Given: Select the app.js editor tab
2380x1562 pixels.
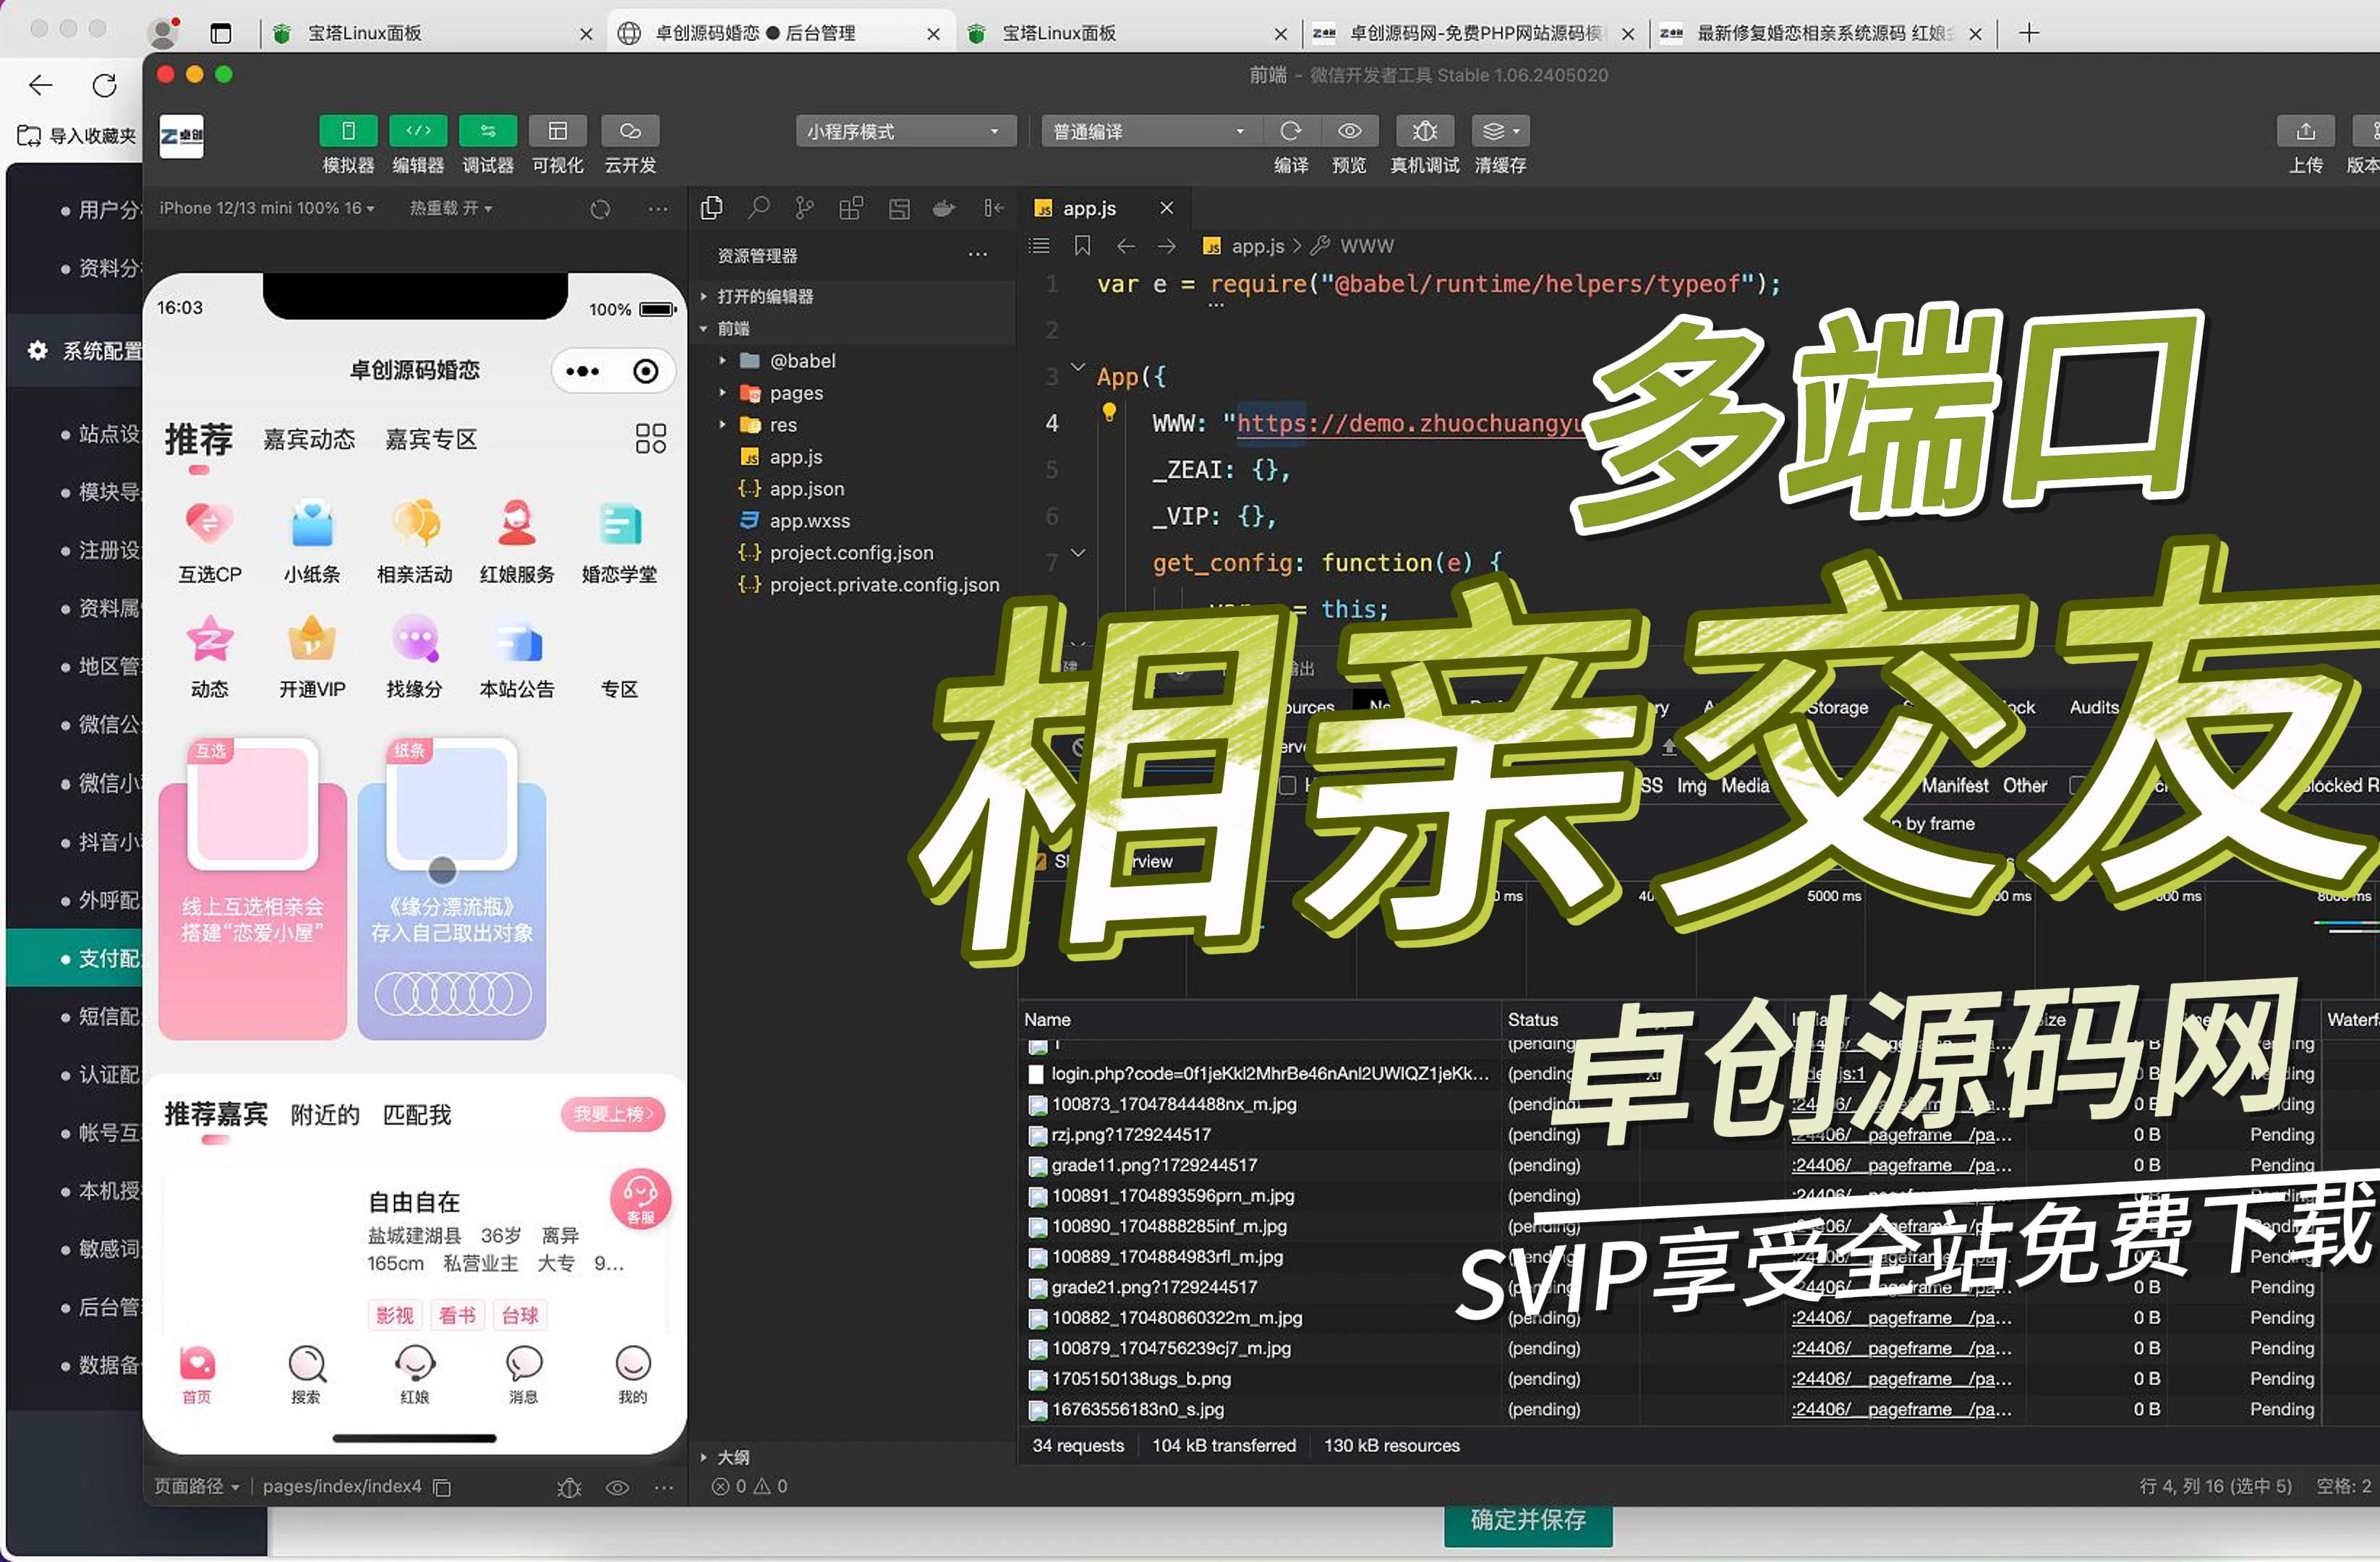Looking at the screenshot, I should pos(1089,208).
